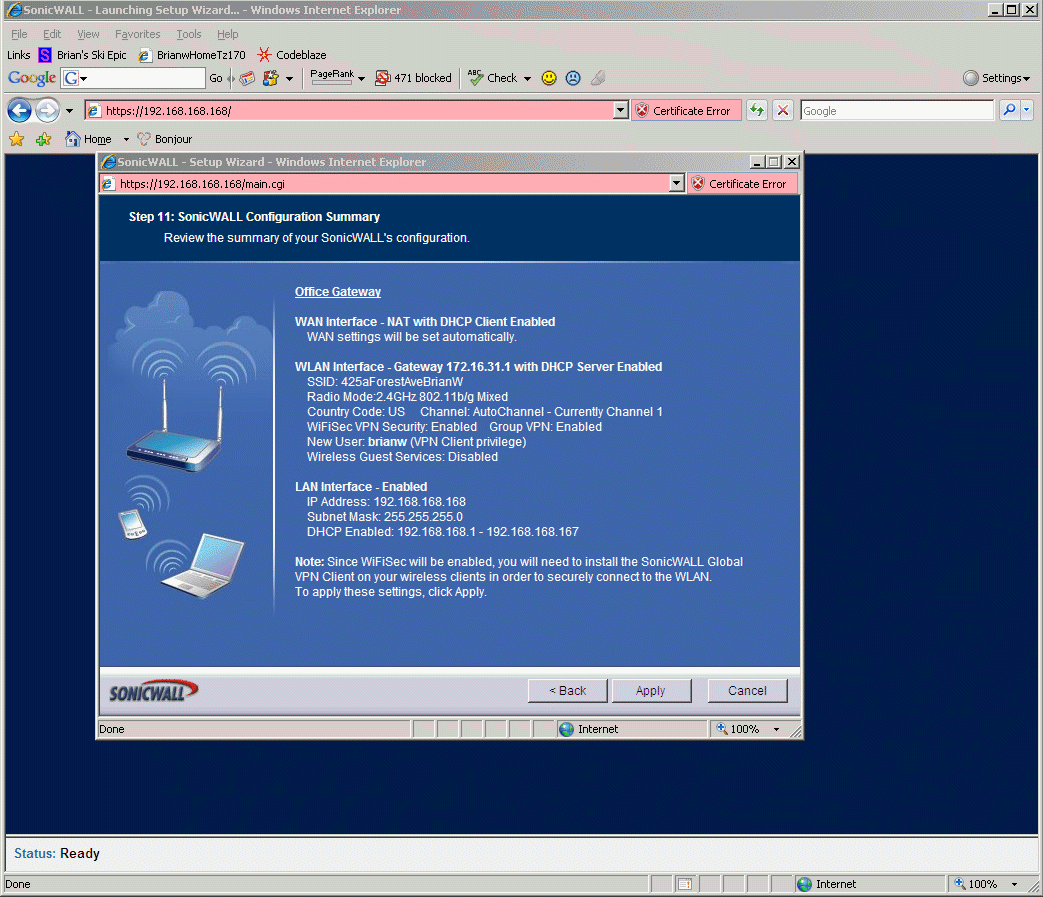Expand the Setup Wizard popup address dropdown

tap(676, 184)
